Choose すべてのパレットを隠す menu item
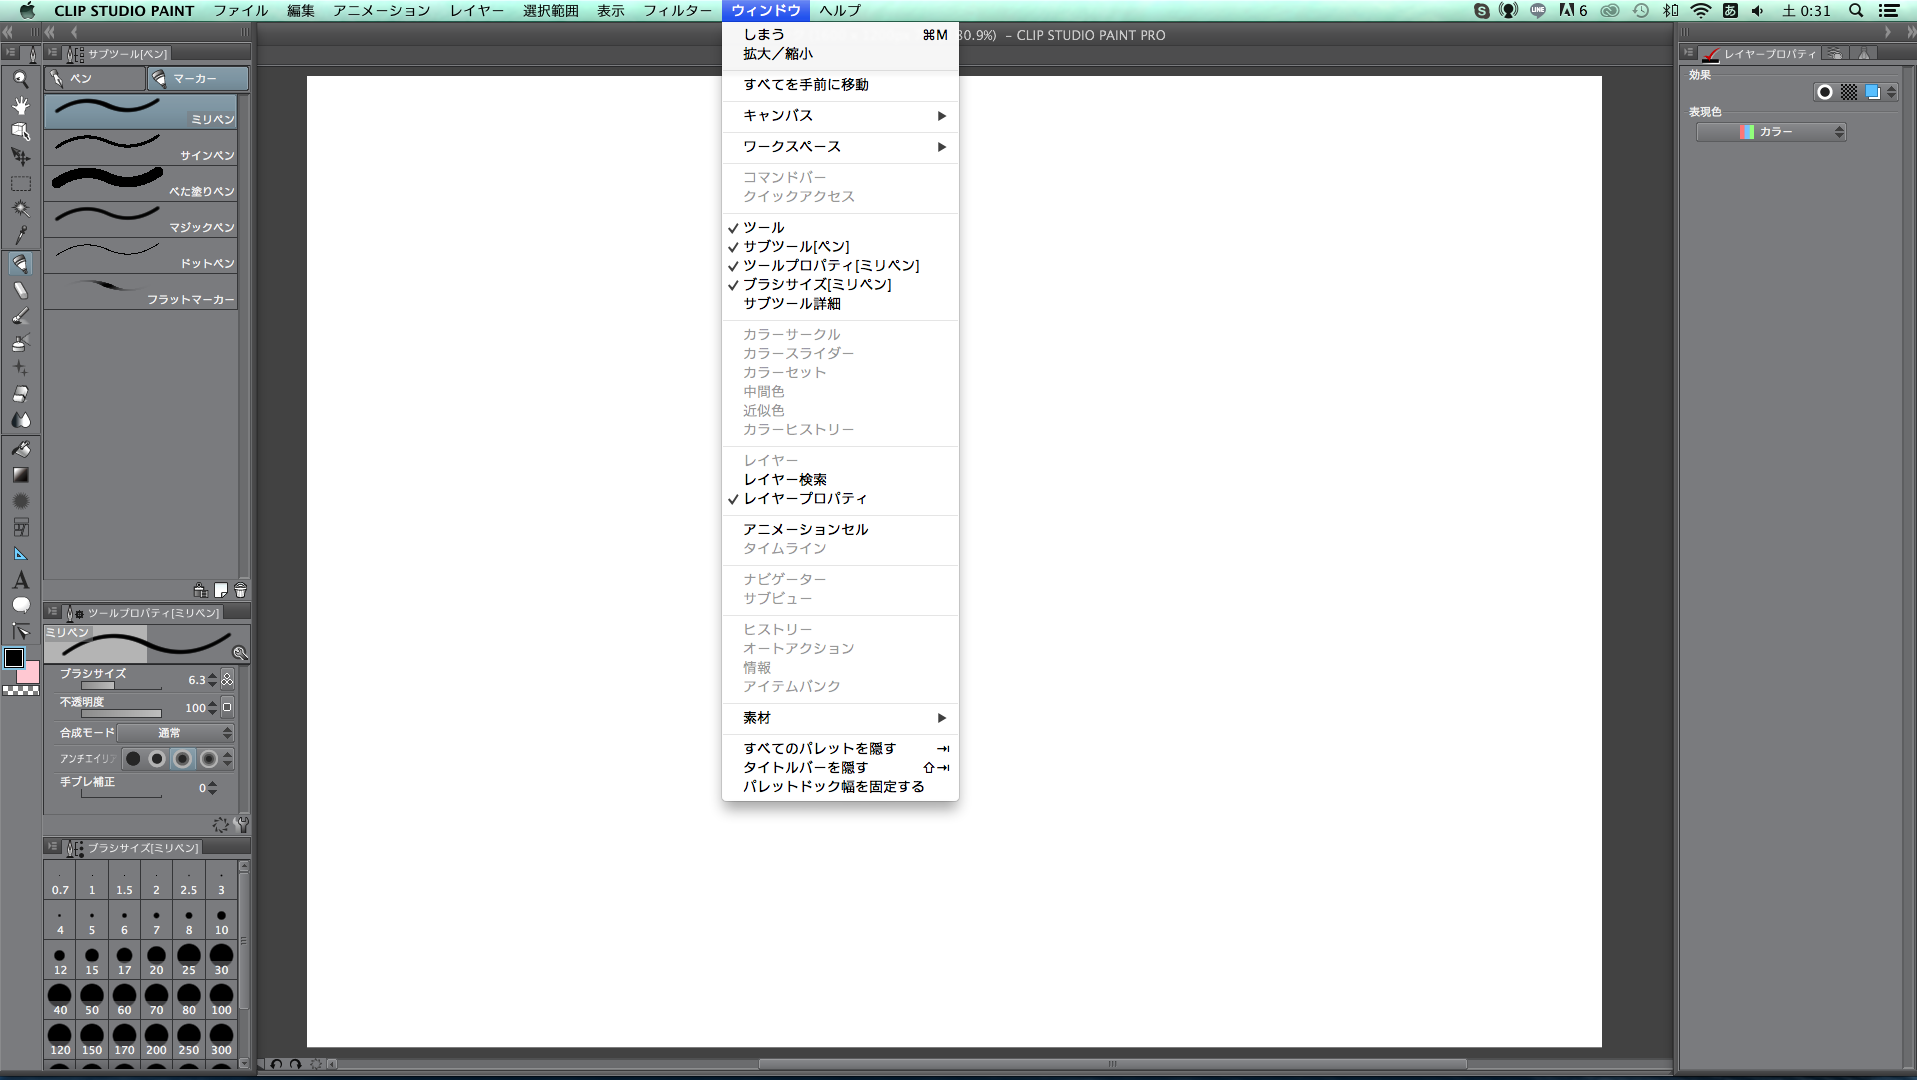1917x1080 pixels. pyautogui.click(x=839, y=748)
